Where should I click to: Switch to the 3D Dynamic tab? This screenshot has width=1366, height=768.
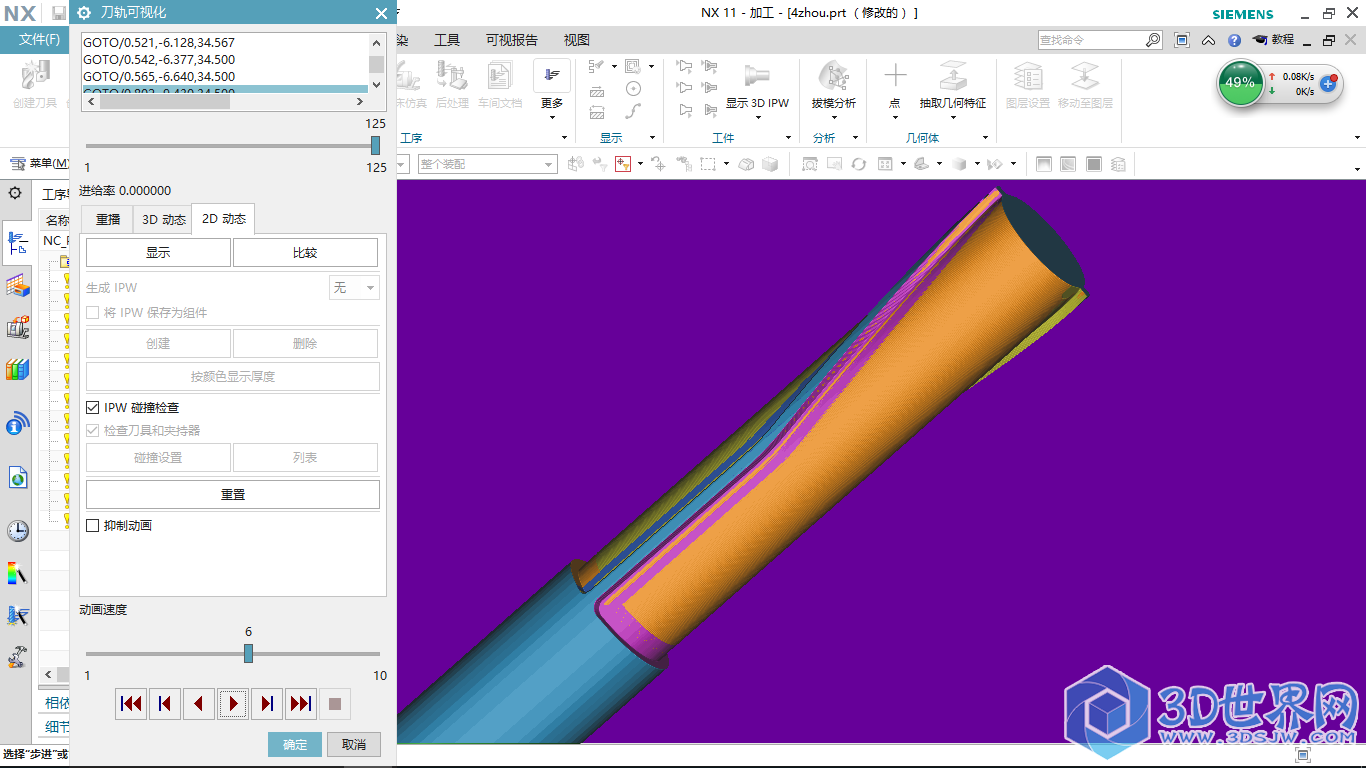(163, 219)
